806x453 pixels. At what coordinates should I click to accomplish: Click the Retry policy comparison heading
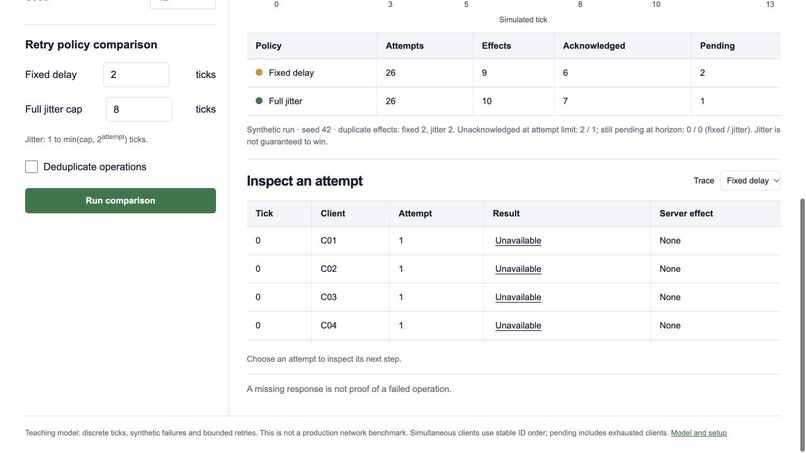click(91, 45)
